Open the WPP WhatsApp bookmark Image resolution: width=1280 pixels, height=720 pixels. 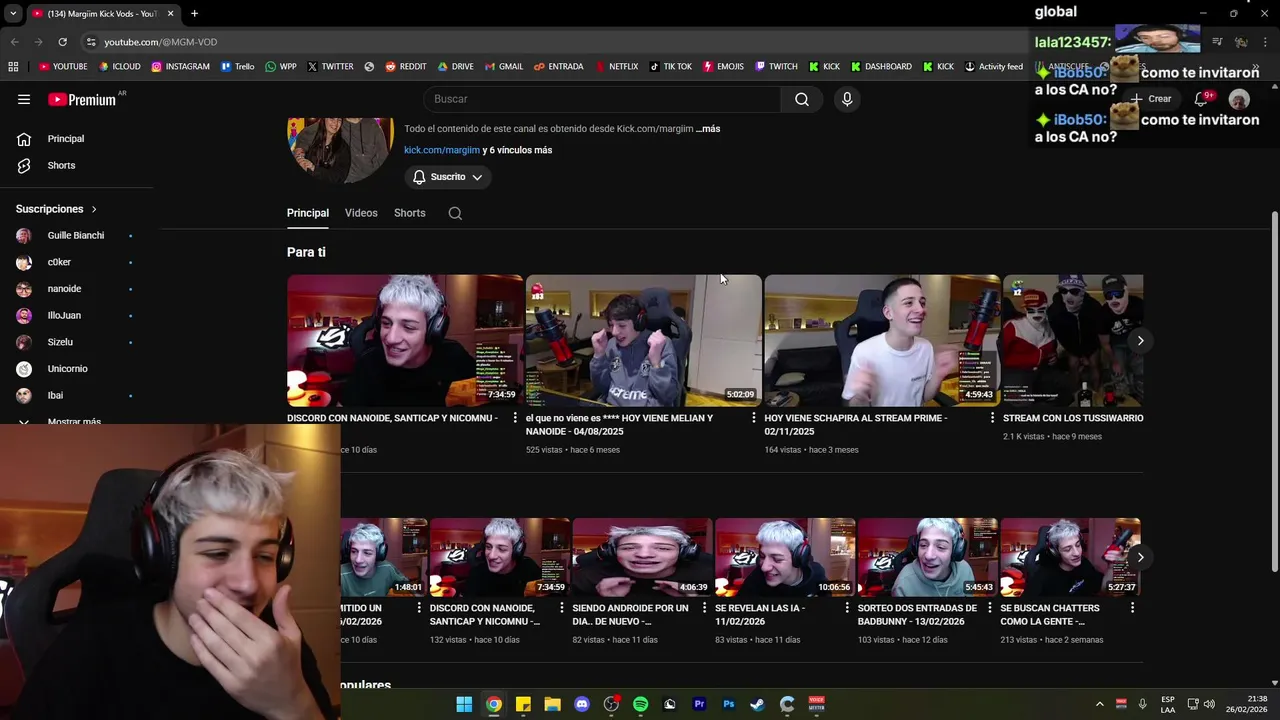(x=281, y=67)
